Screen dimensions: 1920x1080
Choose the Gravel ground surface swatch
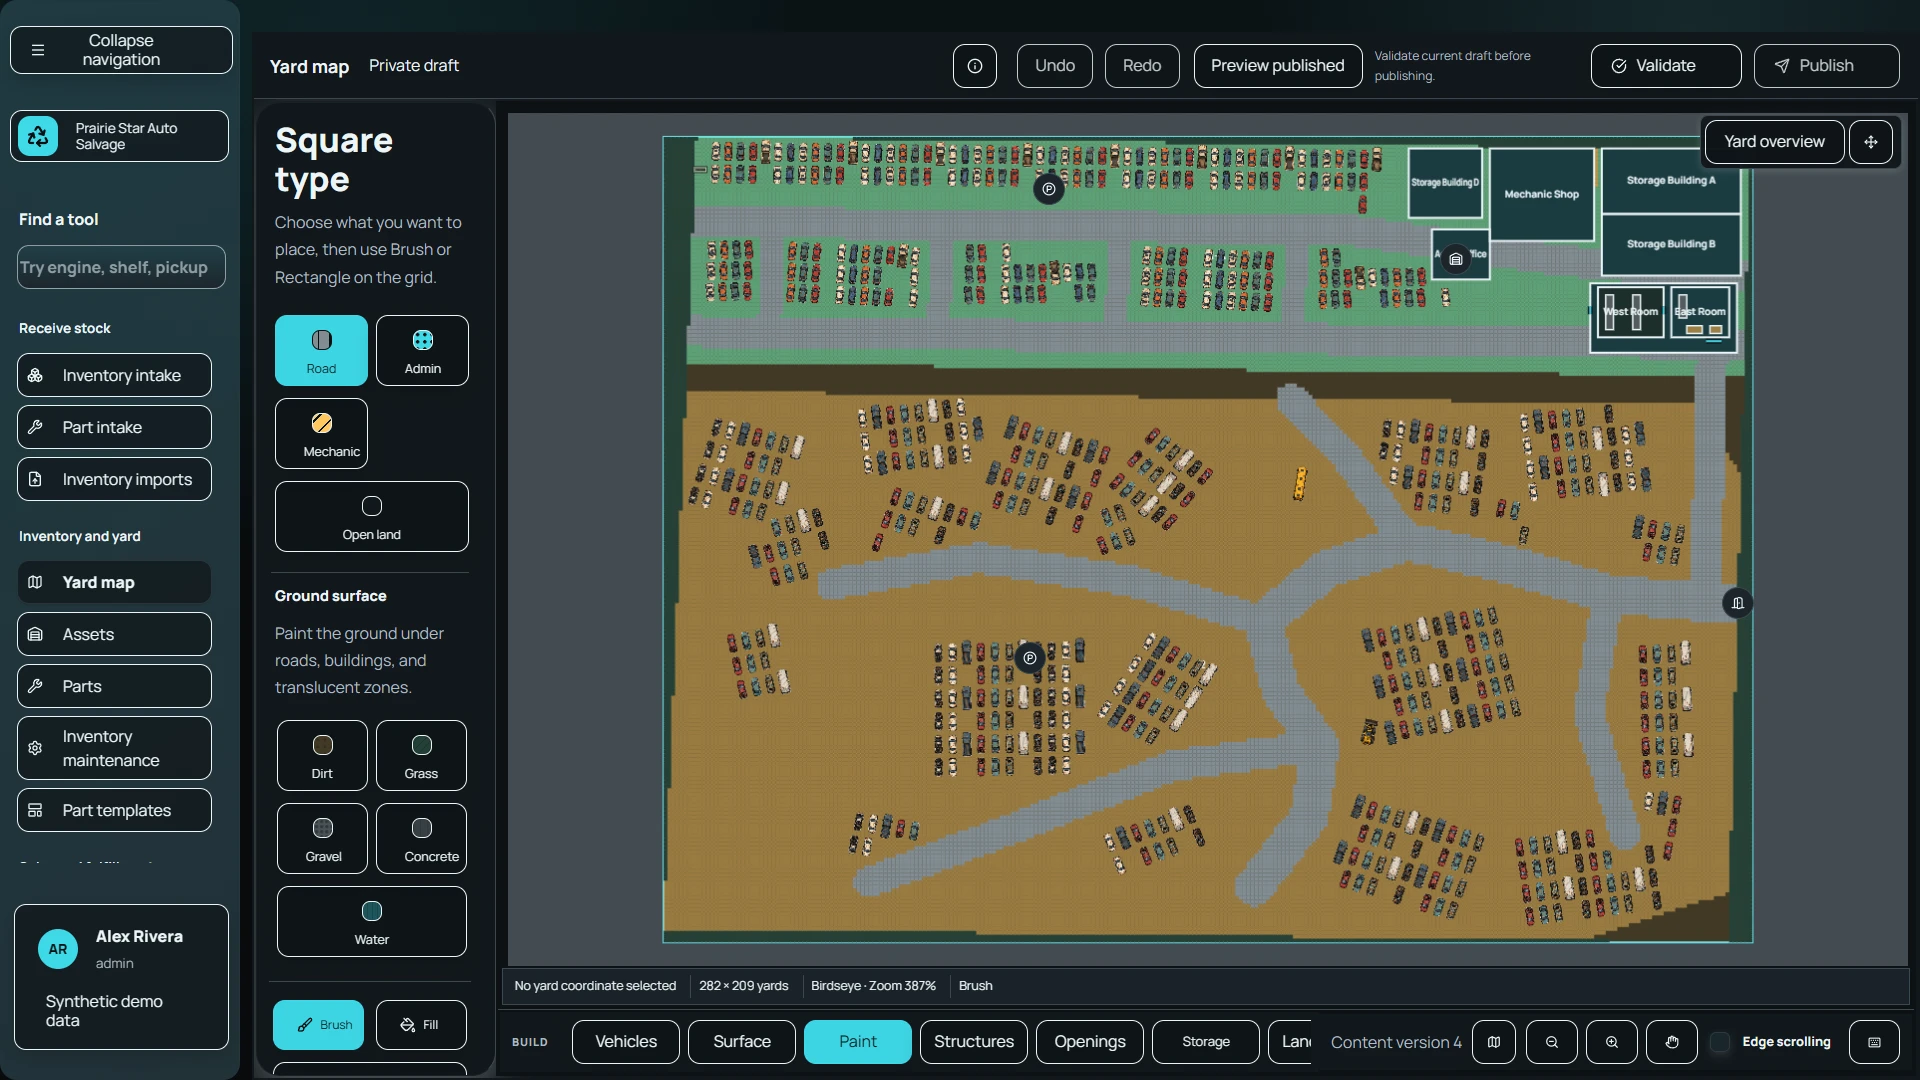pos(322,839)
